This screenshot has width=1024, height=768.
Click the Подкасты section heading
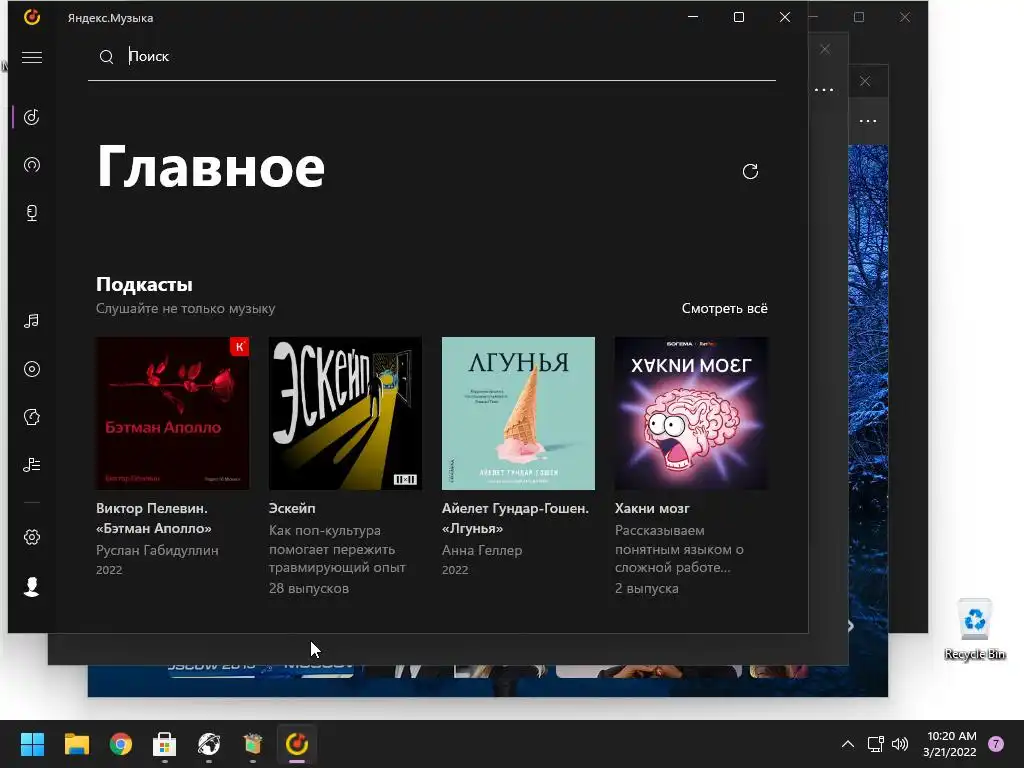[x=144, y=284]
